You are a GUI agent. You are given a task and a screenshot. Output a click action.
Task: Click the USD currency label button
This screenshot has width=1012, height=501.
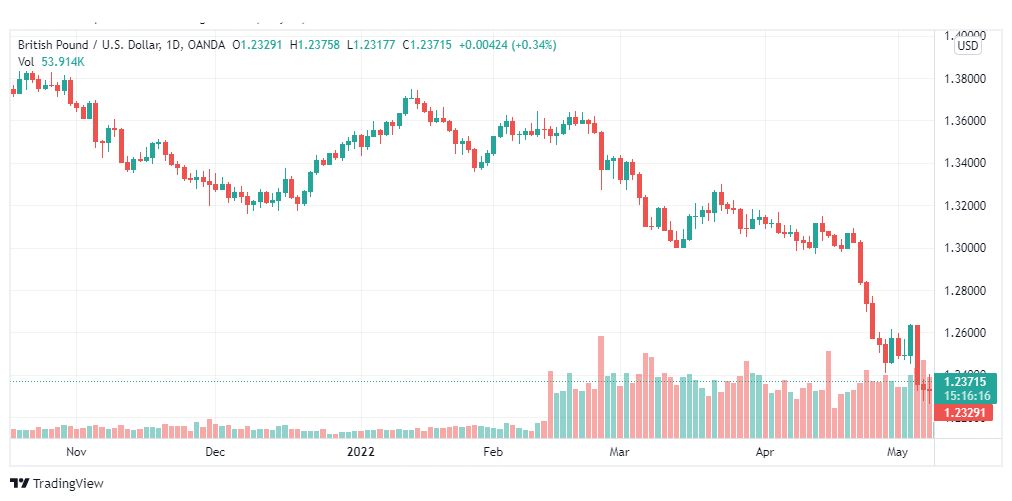point(967,46)
